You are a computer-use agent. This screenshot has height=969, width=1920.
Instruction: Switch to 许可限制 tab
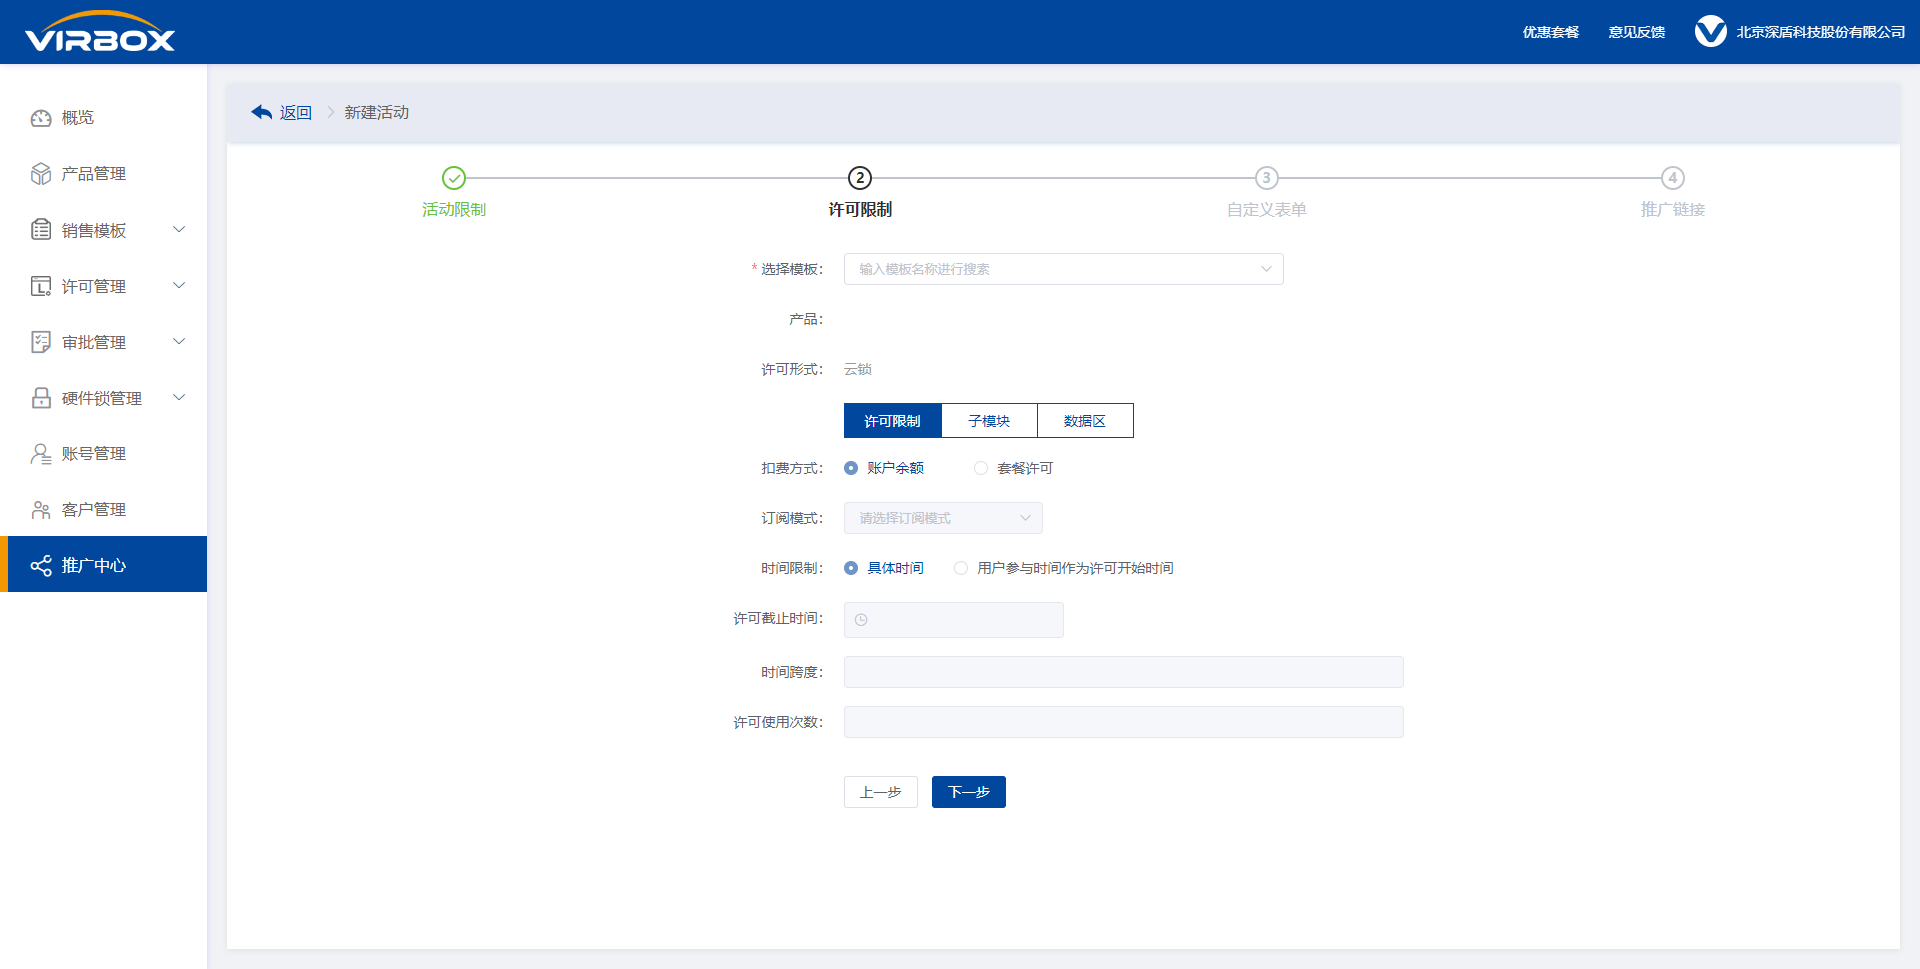tap(893, 421)
